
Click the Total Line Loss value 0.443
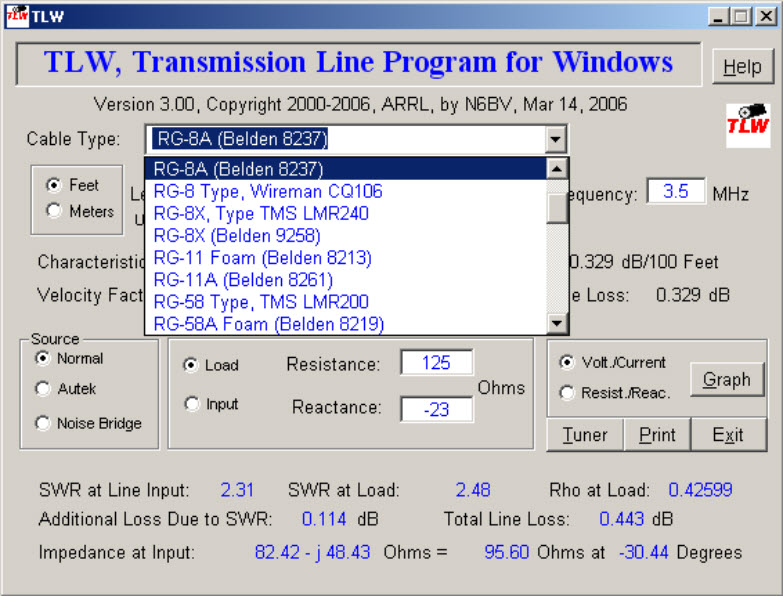[x=621, y=519]
